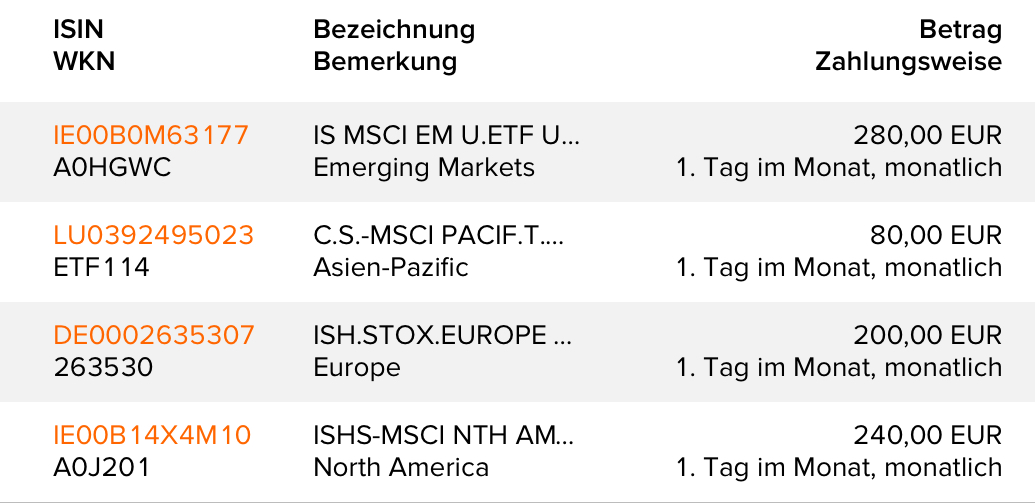Viewport: 1035px width, 503px height.
Task: Click the 280,00 EUR amount
Action: pyautogui.click(x=927, y=135)
